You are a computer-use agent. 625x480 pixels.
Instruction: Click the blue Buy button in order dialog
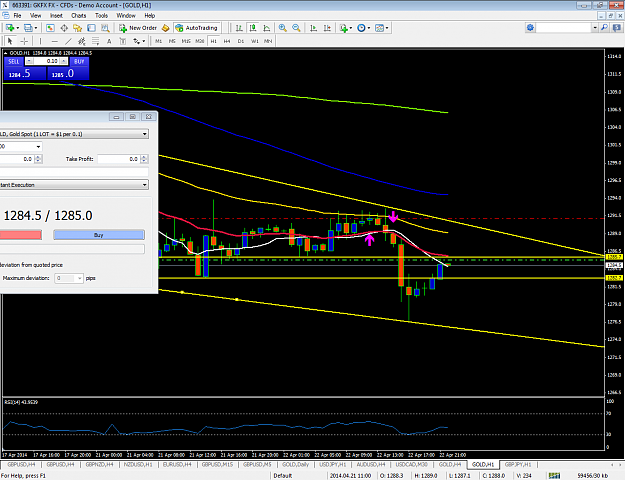tap(99, 235)
